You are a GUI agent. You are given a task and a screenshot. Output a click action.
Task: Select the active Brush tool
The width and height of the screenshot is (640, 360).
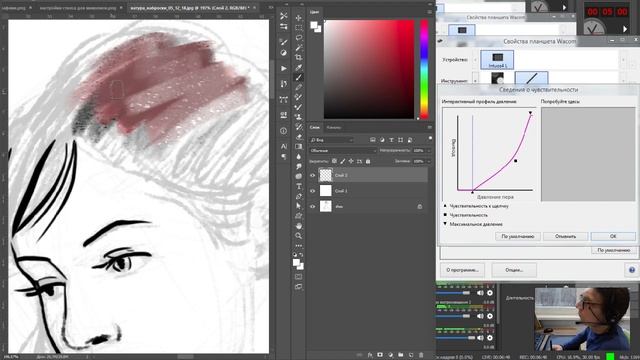coord(299,78)
